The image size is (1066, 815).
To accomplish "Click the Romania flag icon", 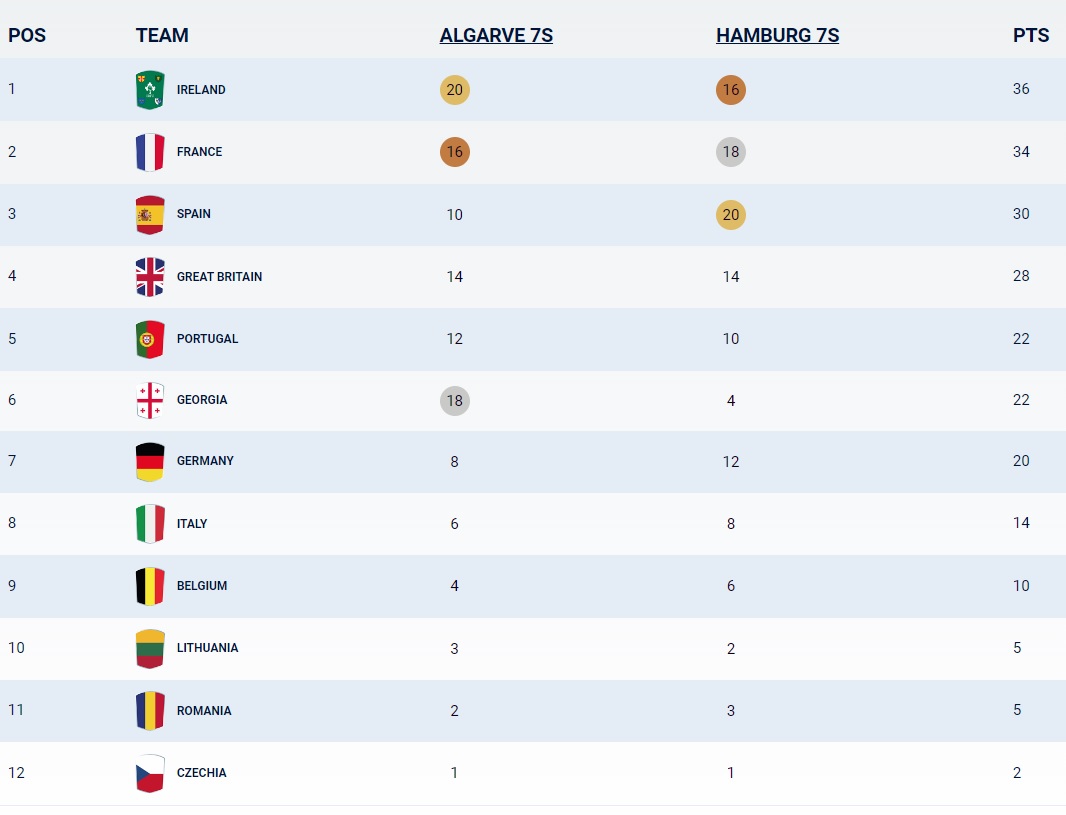I will (150, 711).
